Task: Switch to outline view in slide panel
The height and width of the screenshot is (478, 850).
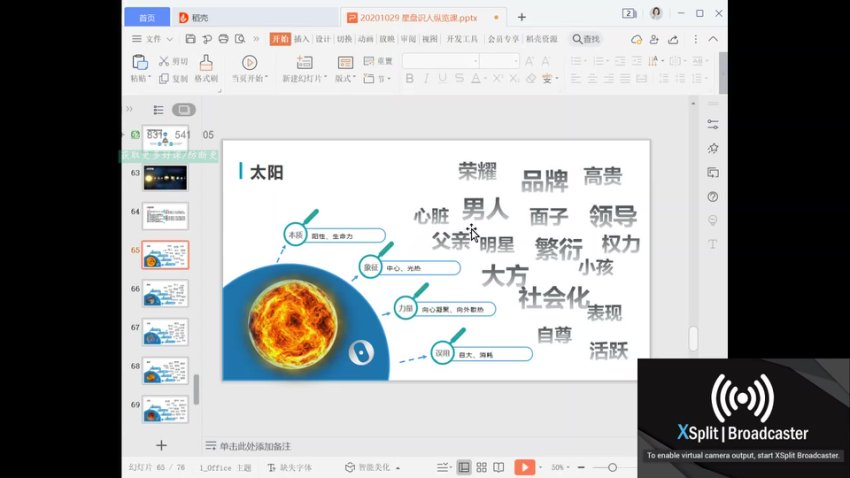Action: coord(158,110)
